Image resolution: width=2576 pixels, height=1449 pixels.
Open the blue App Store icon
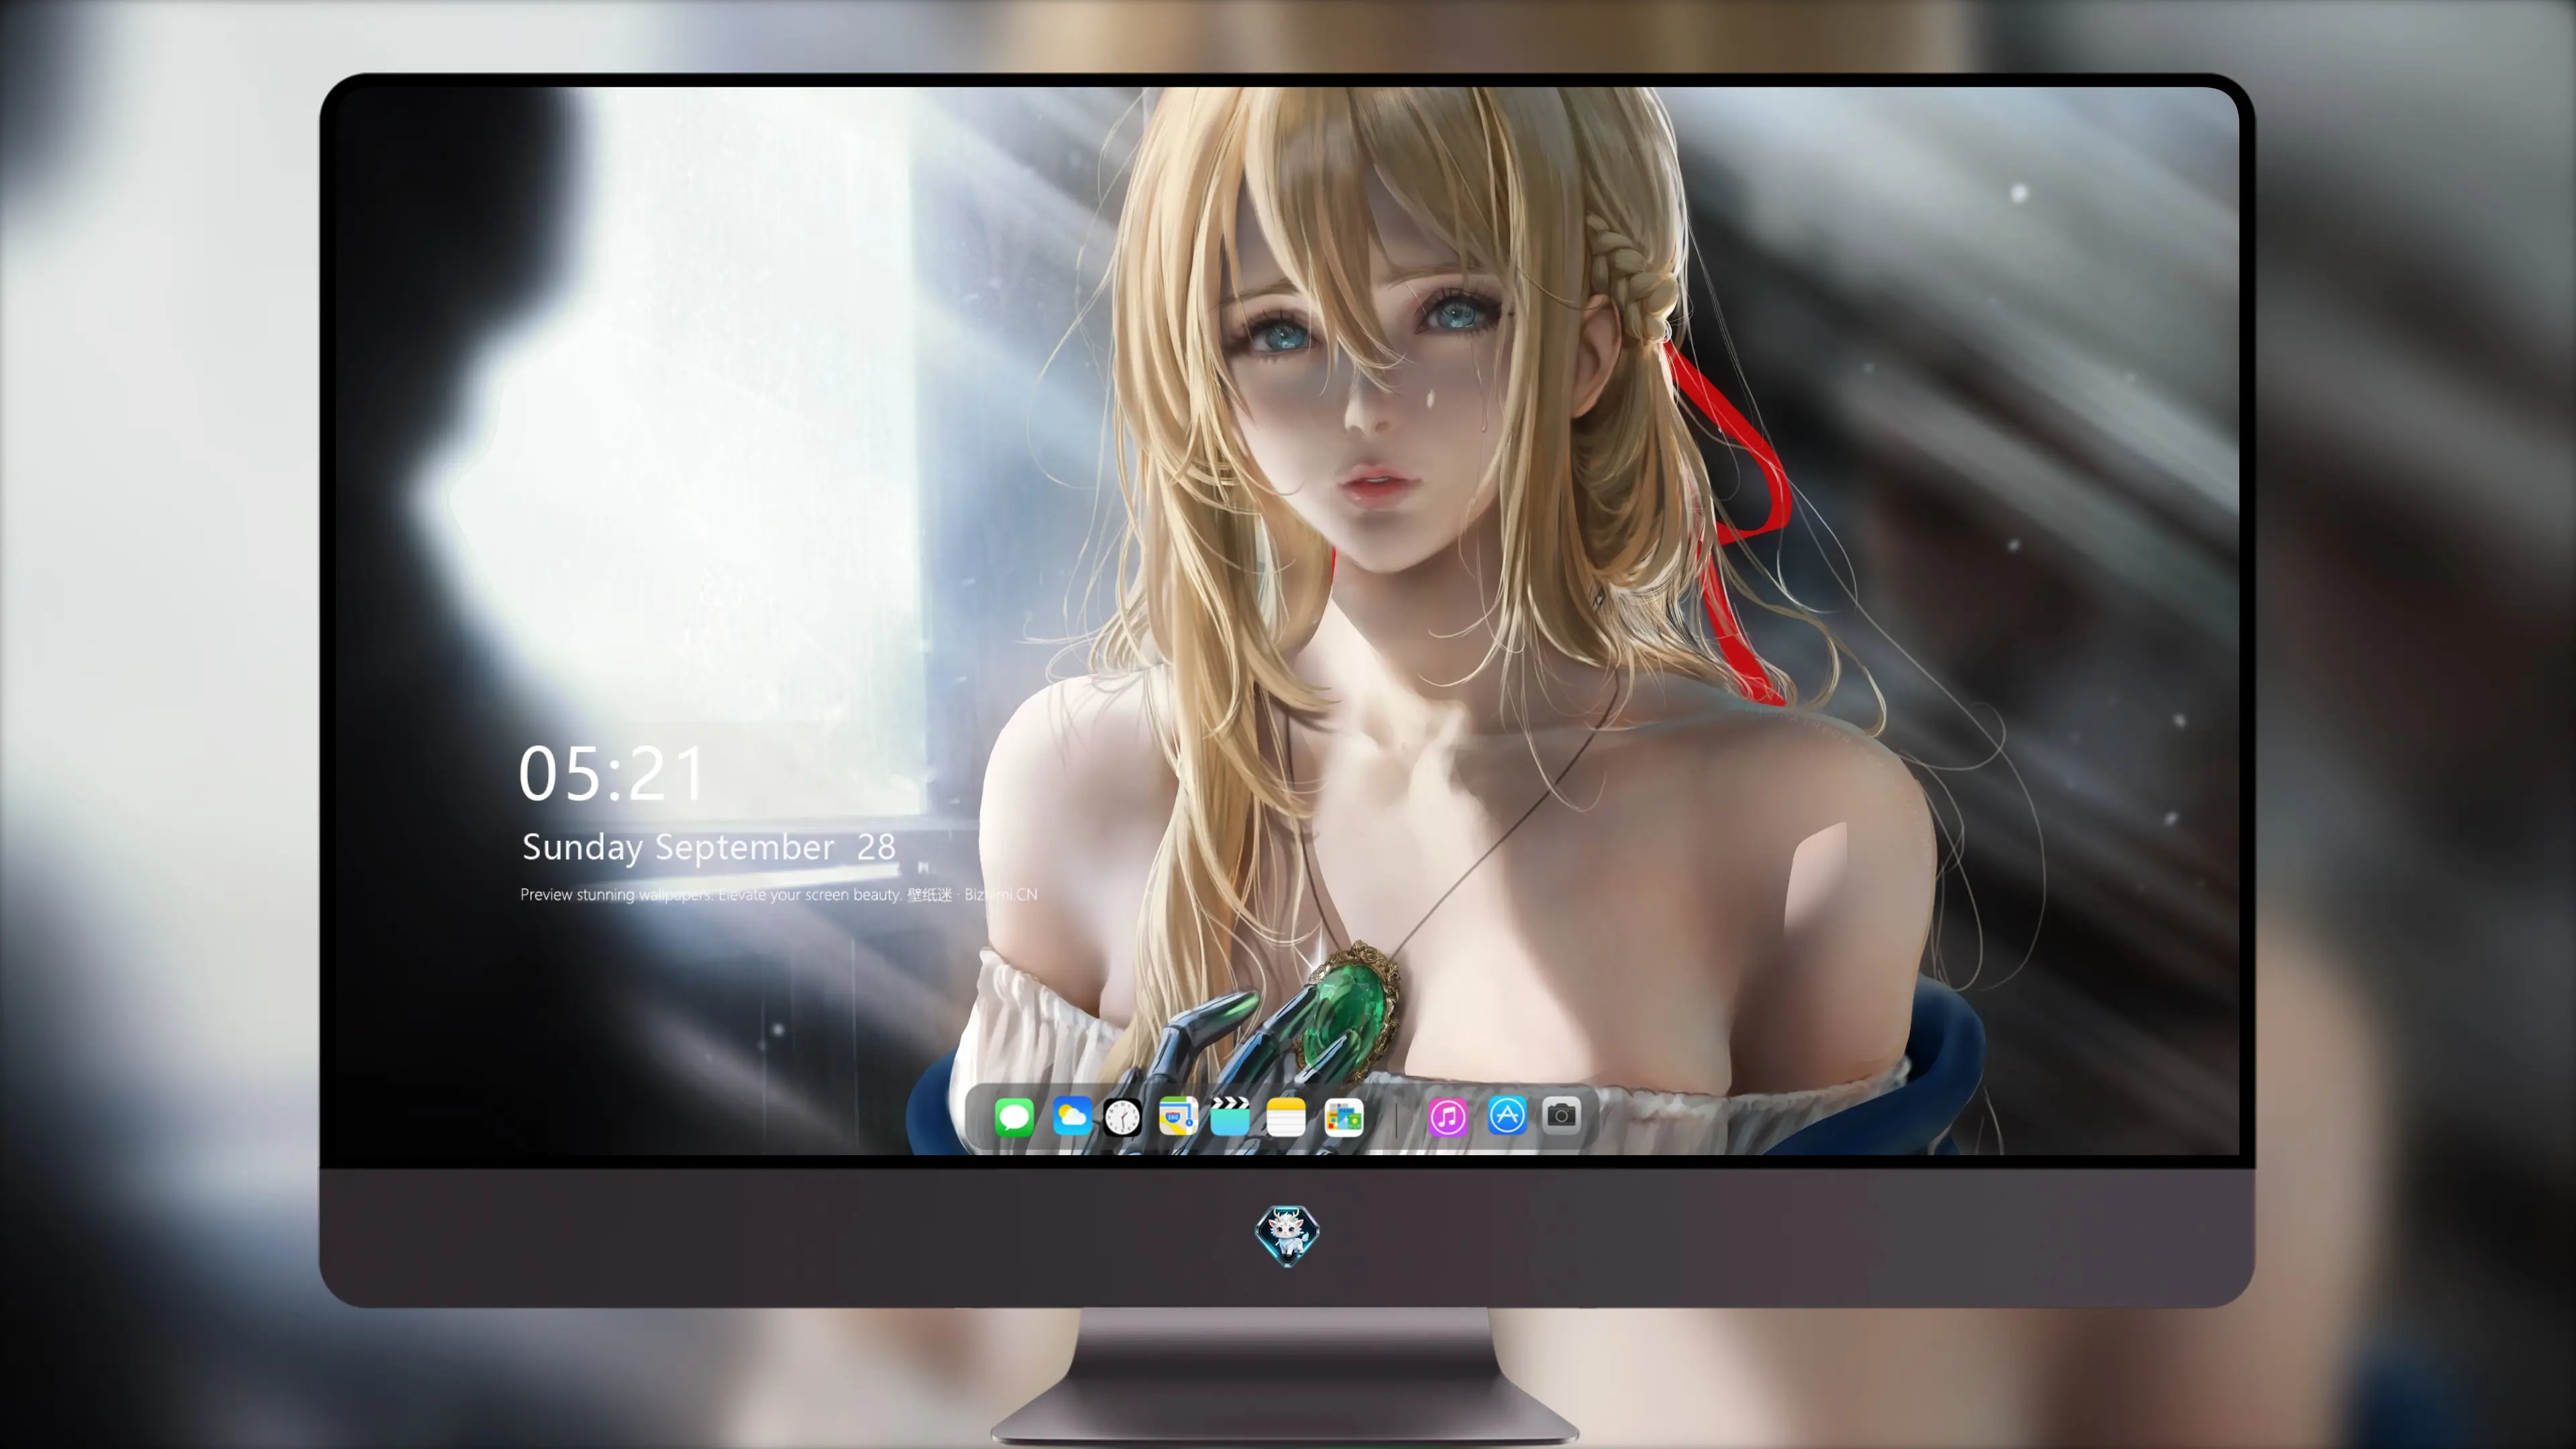1507,1115
